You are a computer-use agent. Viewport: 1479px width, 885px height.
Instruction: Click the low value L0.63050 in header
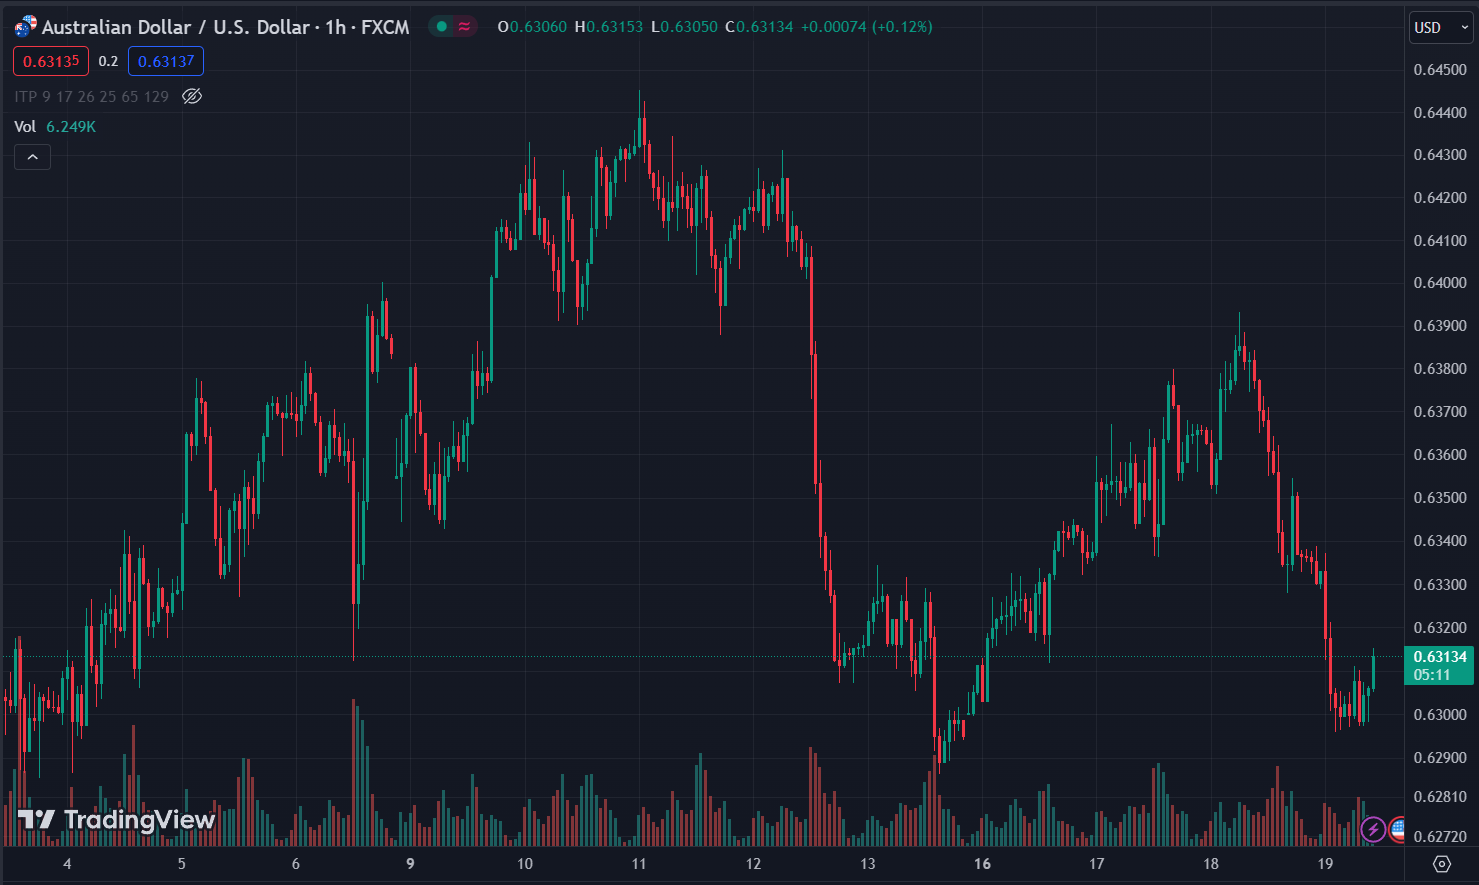click(x=684, y=27)
